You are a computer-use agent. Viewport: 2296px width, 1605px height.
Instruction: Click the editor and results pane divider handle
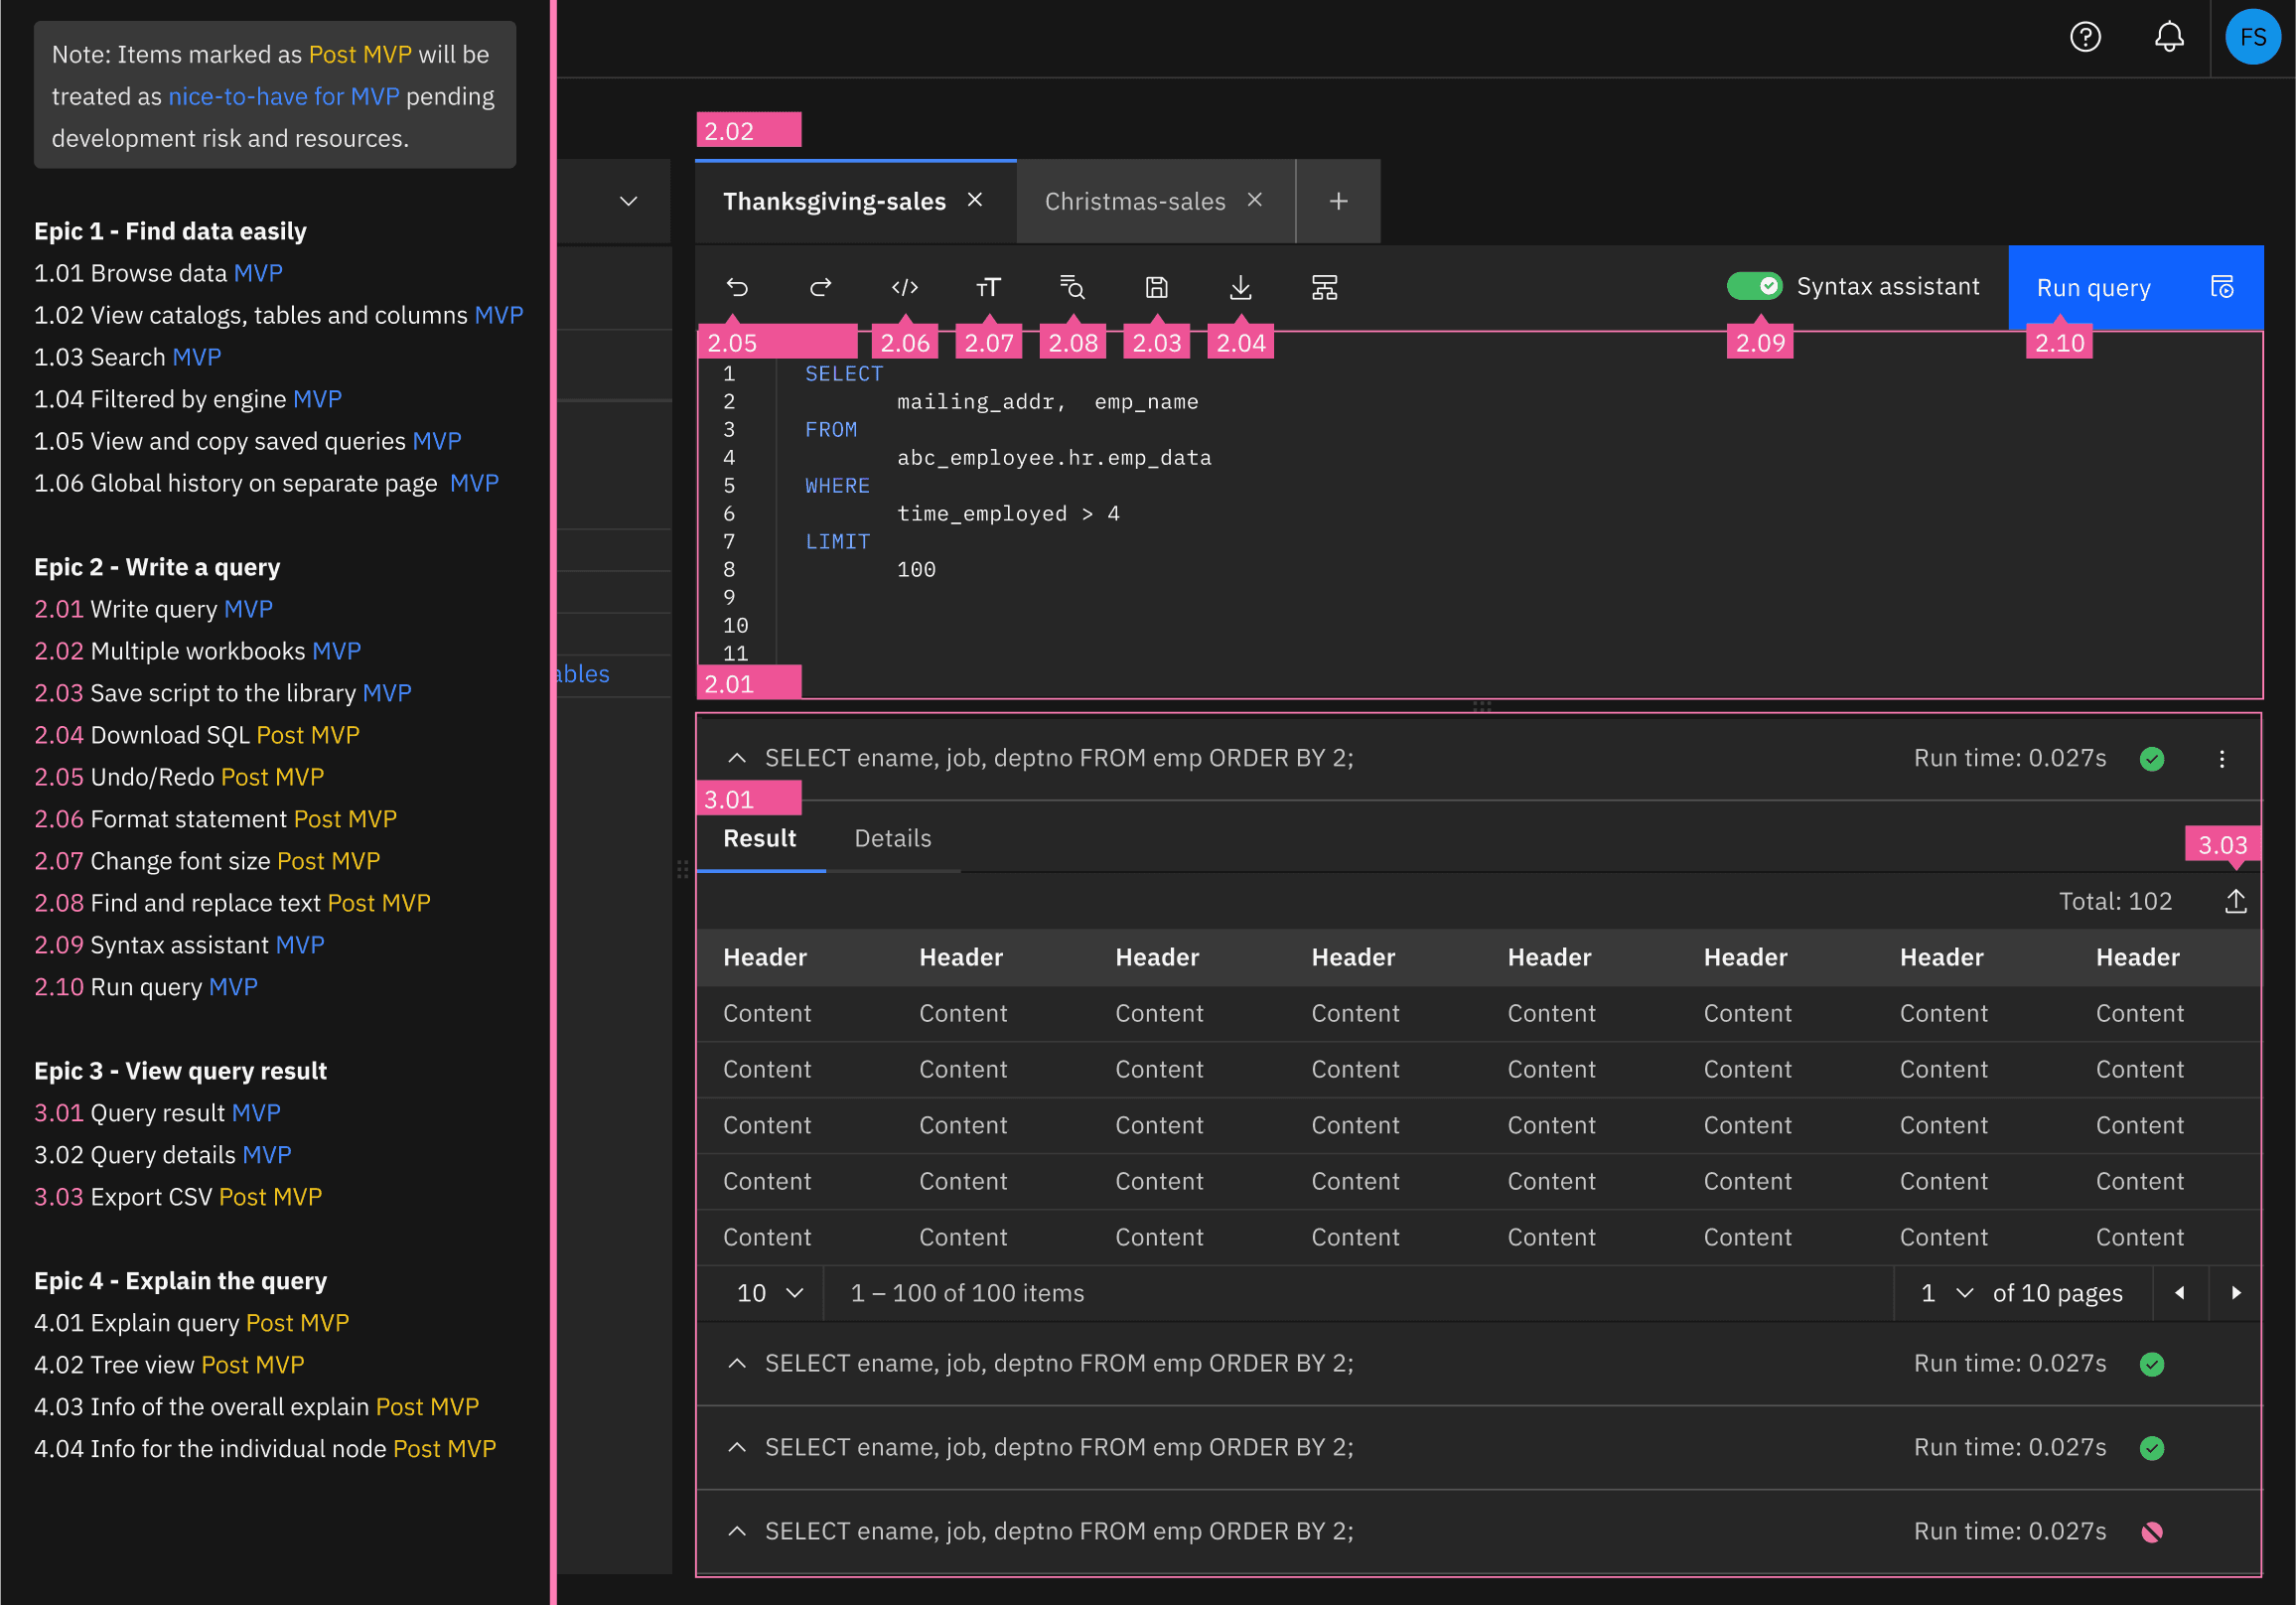(1482, 706)
